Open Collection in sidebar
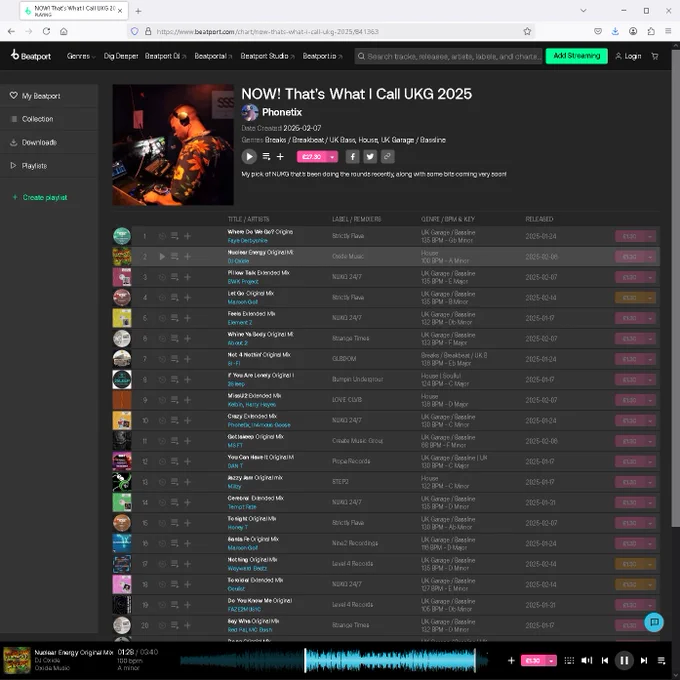This screenshot has height=680, width=680. click(49, 119)
